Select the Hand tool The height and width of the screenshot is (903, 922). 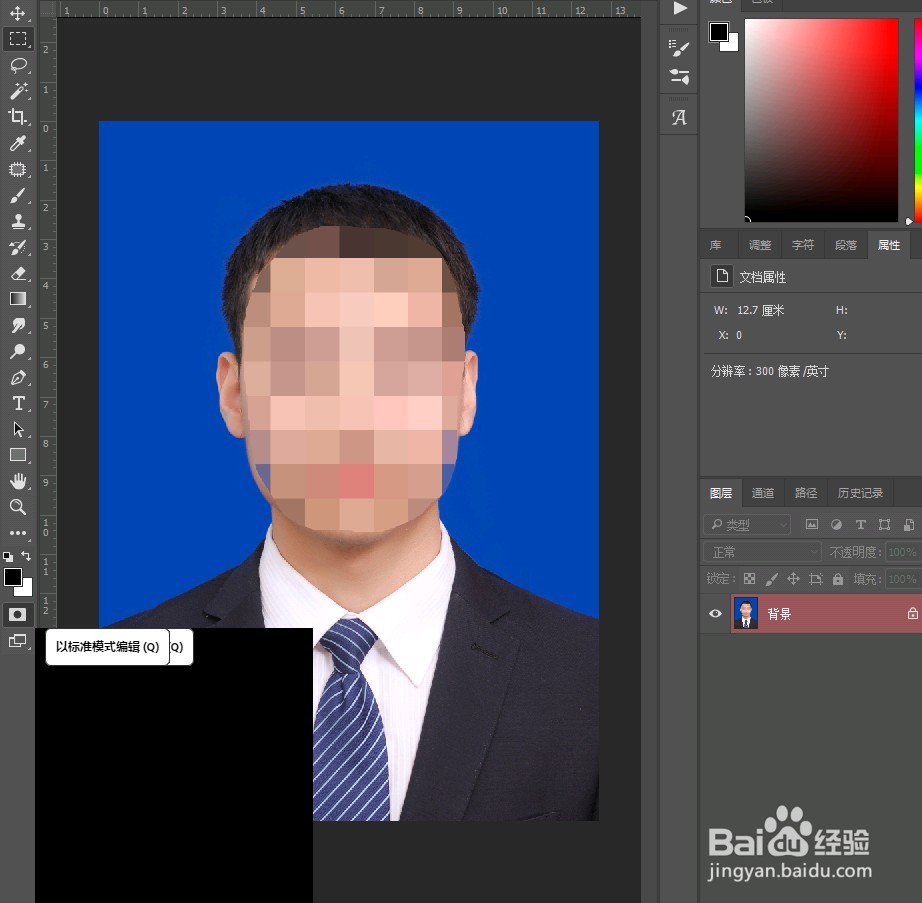pos(18,481)
